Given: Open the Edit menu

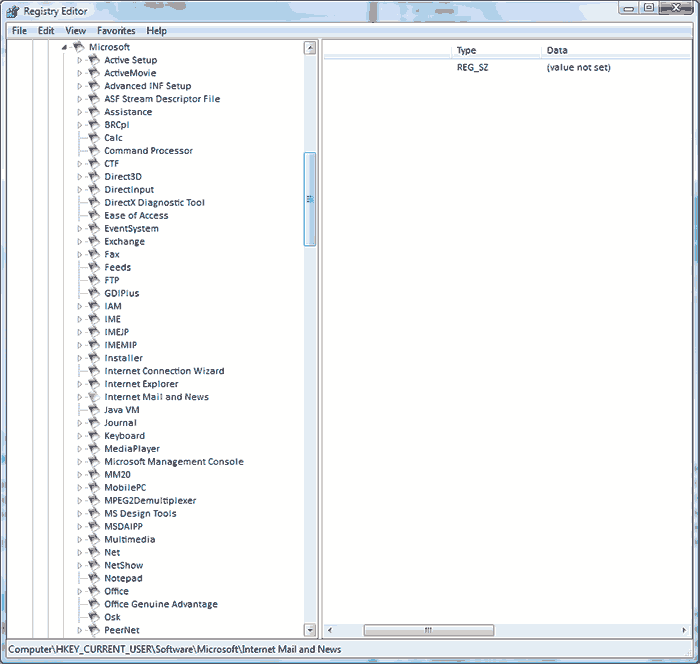Looking at the screenshot, I should pos(46,31).
